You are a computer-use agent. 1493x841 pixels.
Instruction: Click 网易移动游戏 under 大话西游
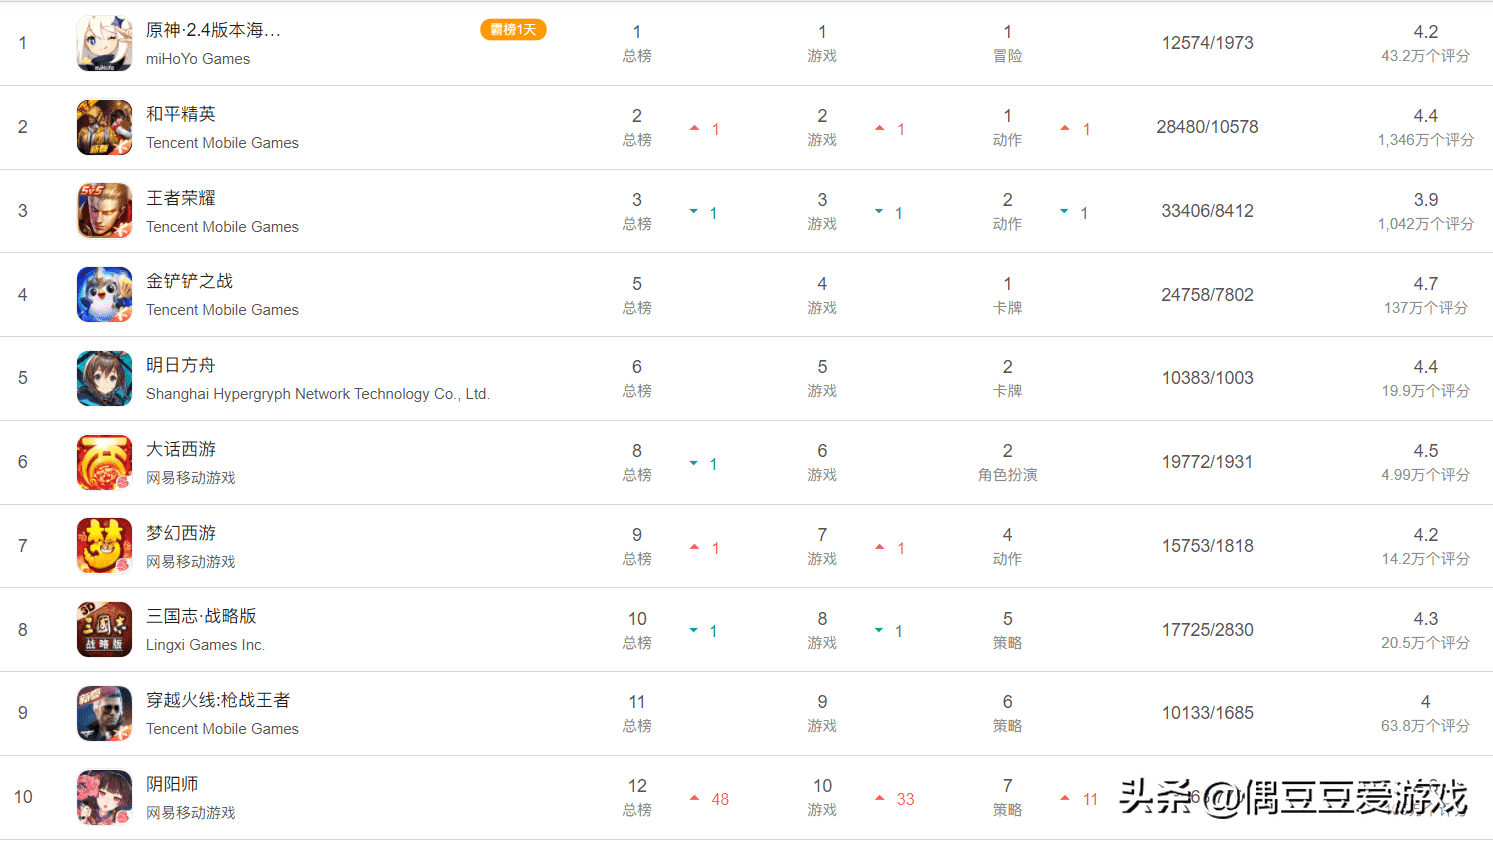pos(191,478)
